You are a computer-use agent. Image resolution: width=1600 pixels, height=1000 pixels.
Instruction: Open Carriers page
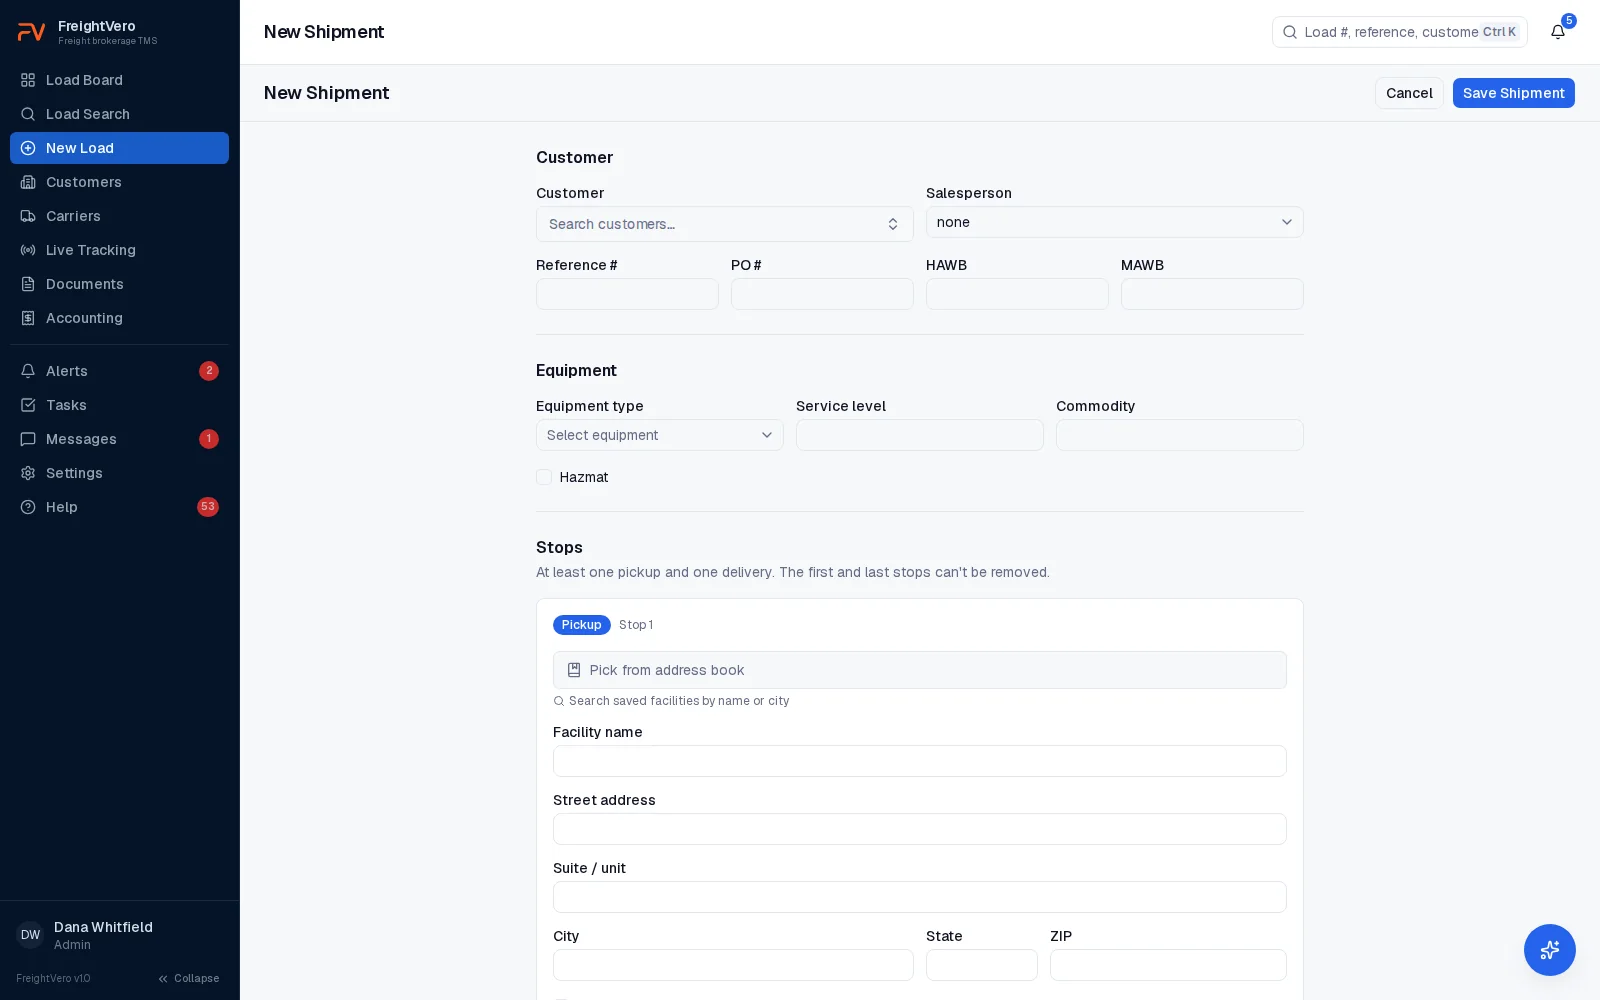[x=120, y=216]
